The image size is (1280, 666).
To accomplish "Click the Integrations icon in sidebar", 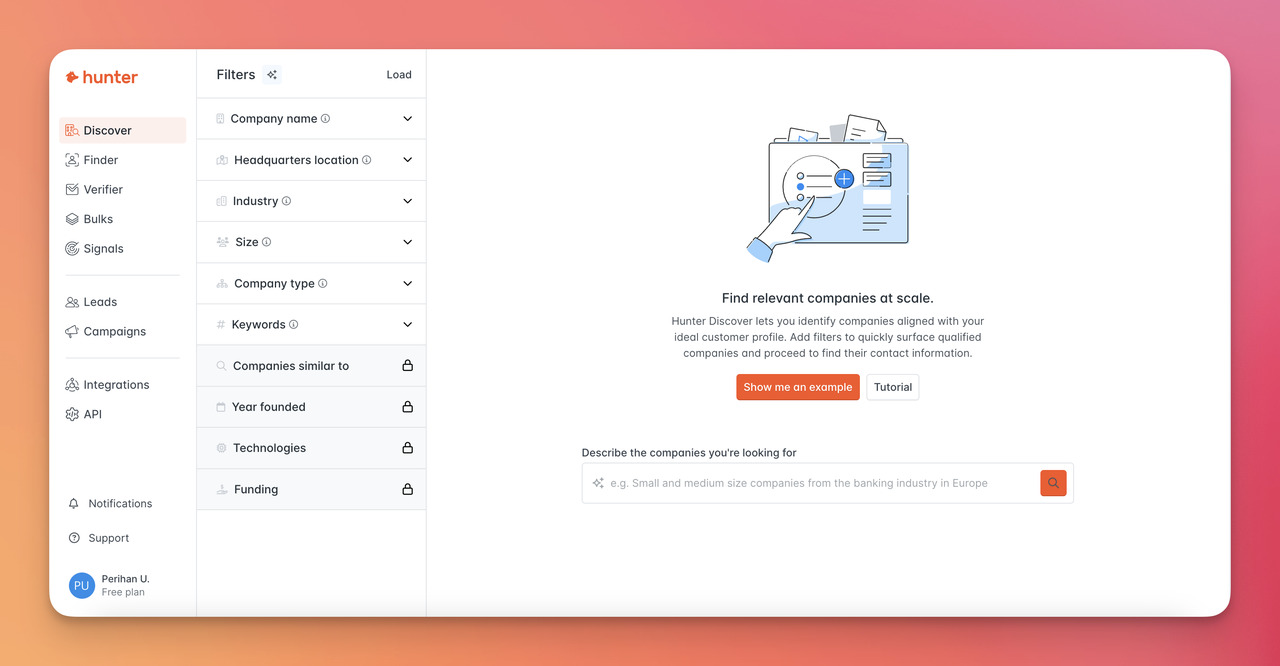I will (72, 385).
